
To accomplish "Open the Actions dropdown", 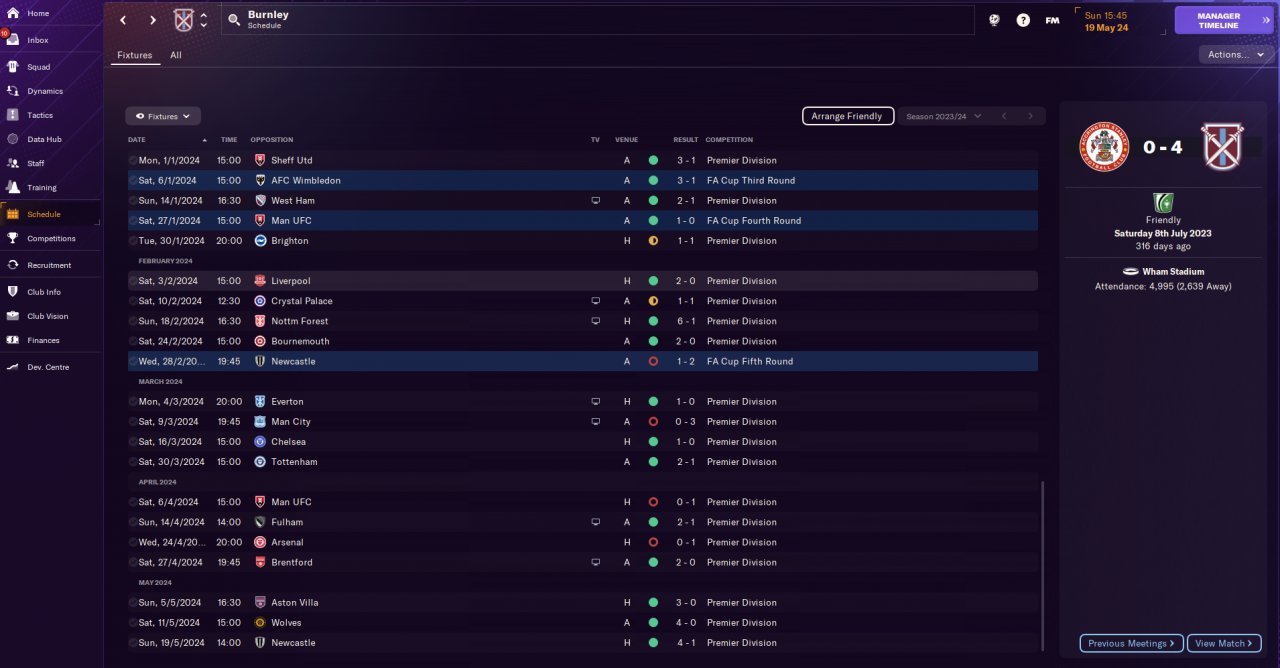I will 1237,55.
